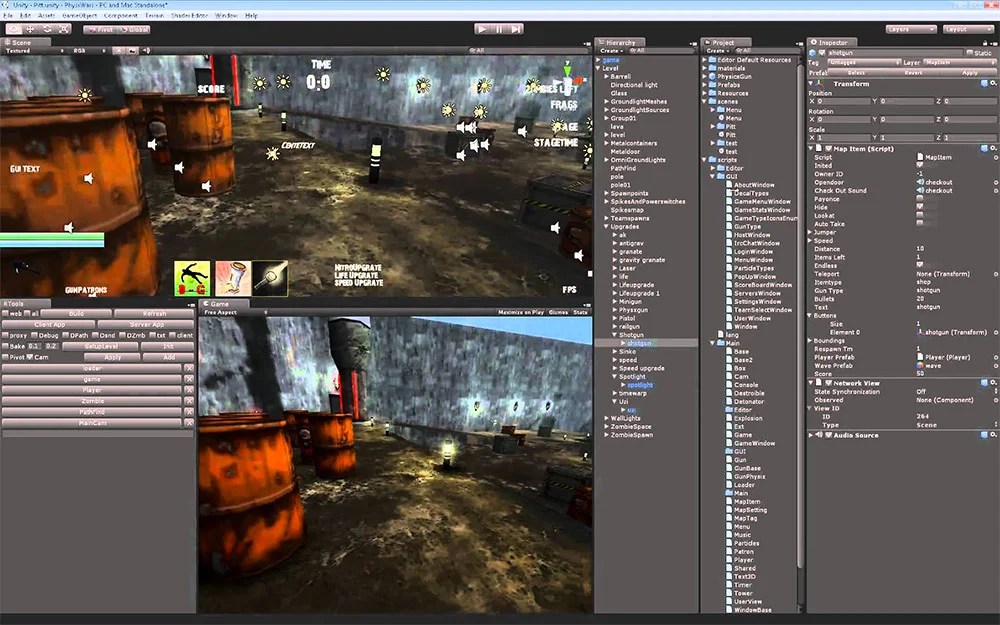This screenshot has height=625, width=1000.
Task: Expand the Prefabs folder in Project
Action: (x=705, y=85)
